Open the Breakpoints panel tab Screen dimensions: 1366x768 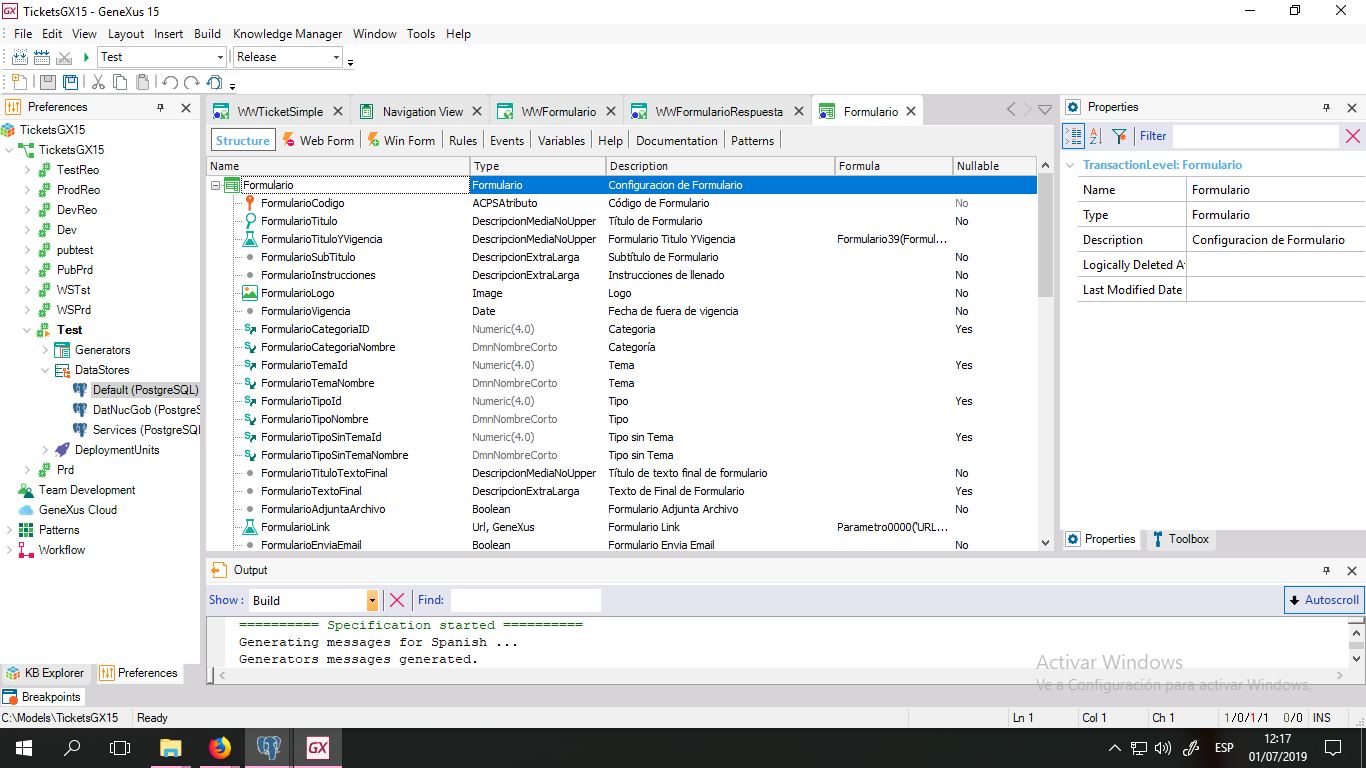42,697
